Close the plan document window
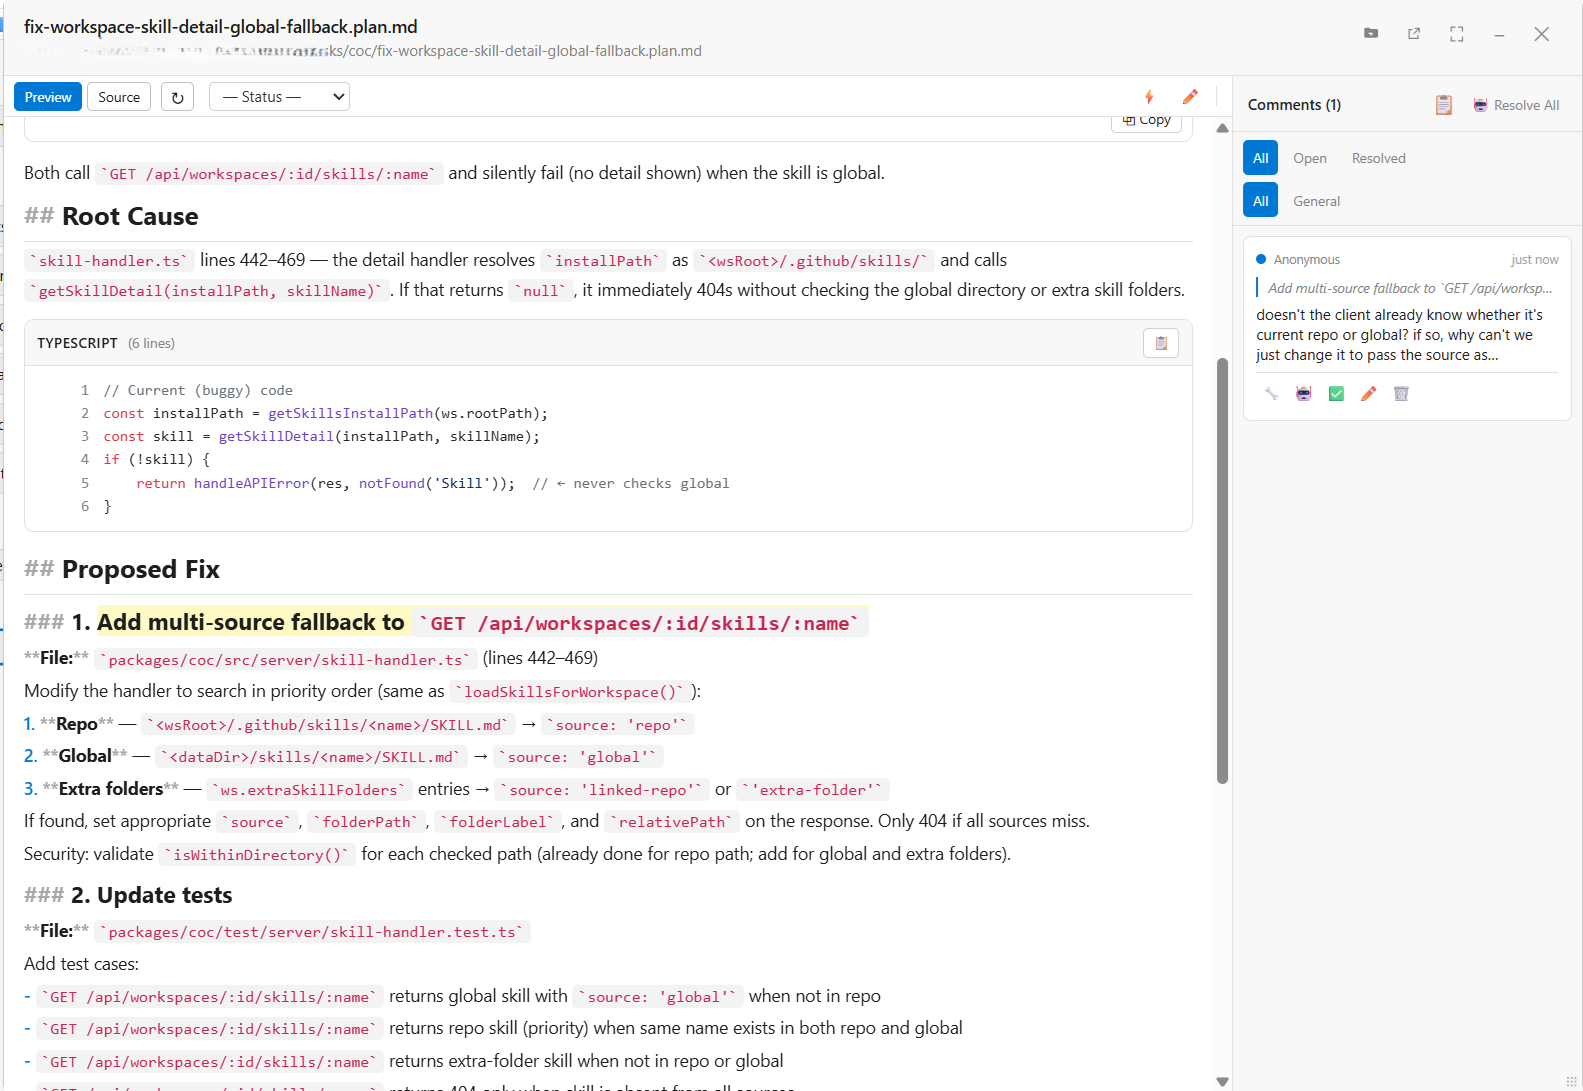 click(1542, 34)
